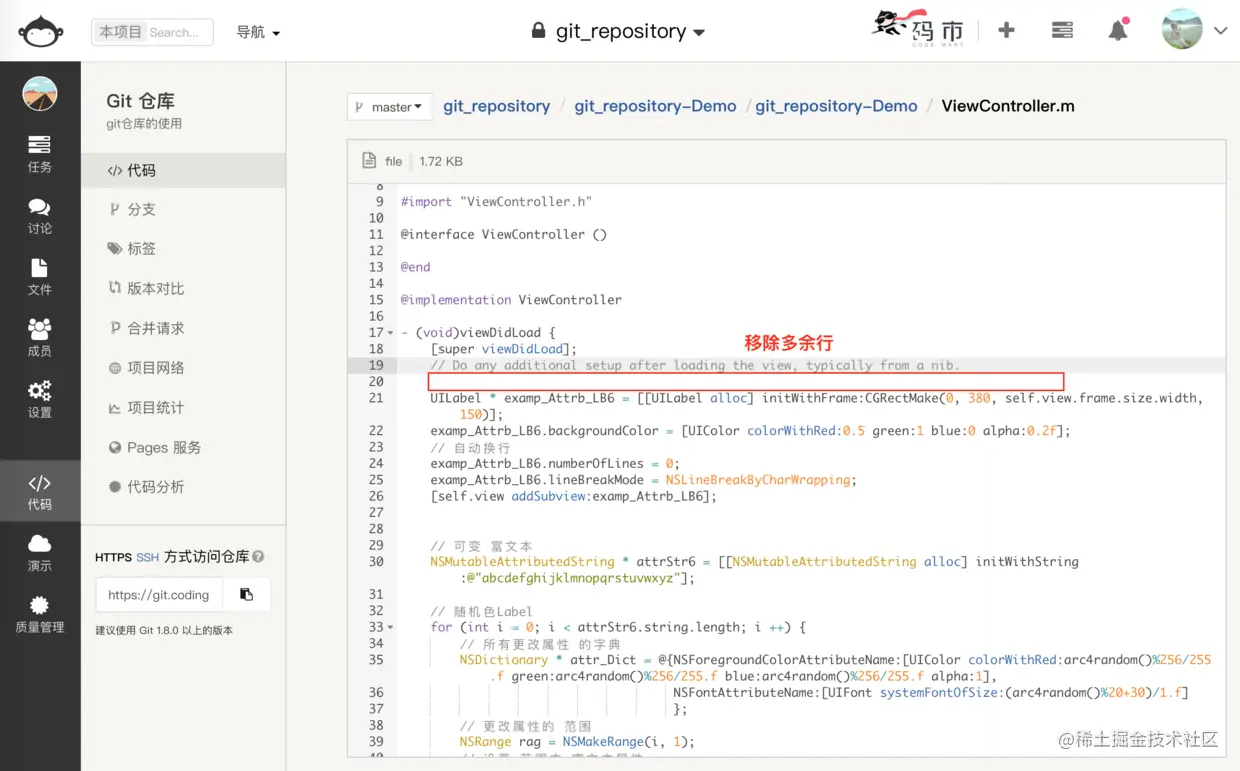Open the 讨论 discussion sidebar icon
Screen dimensions: 1240x771
pyautogui.click(x=39, y=216)
